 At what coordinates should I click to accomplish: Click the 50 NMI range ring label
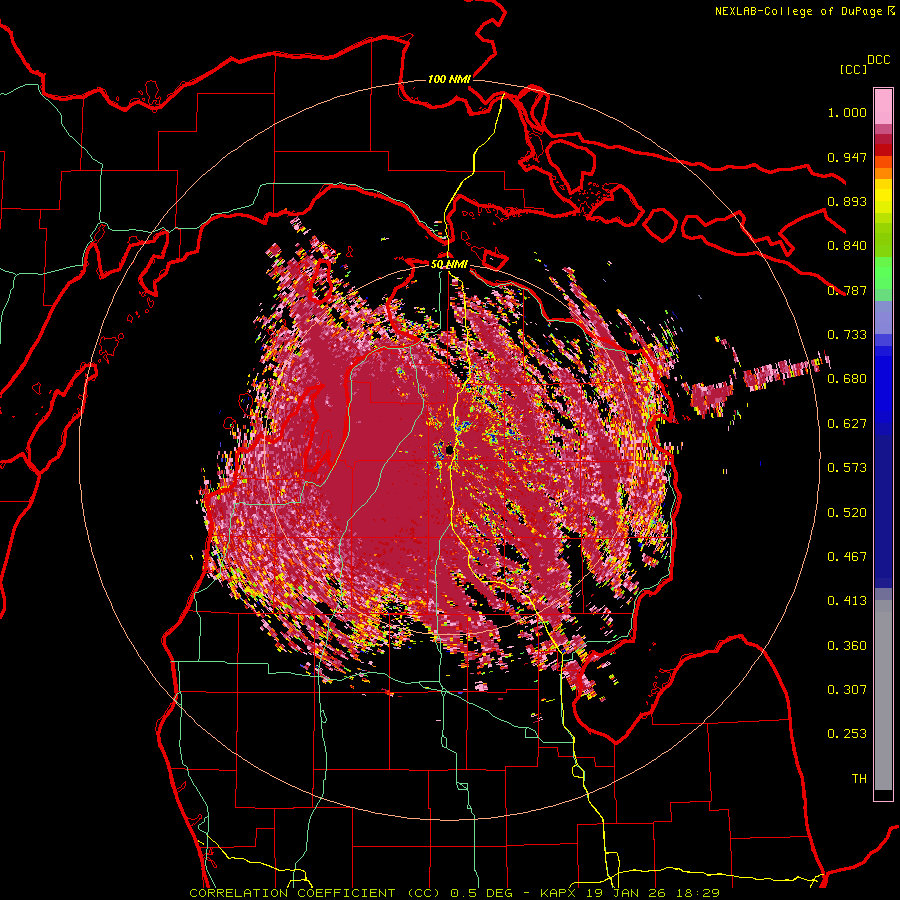point(449,265)
